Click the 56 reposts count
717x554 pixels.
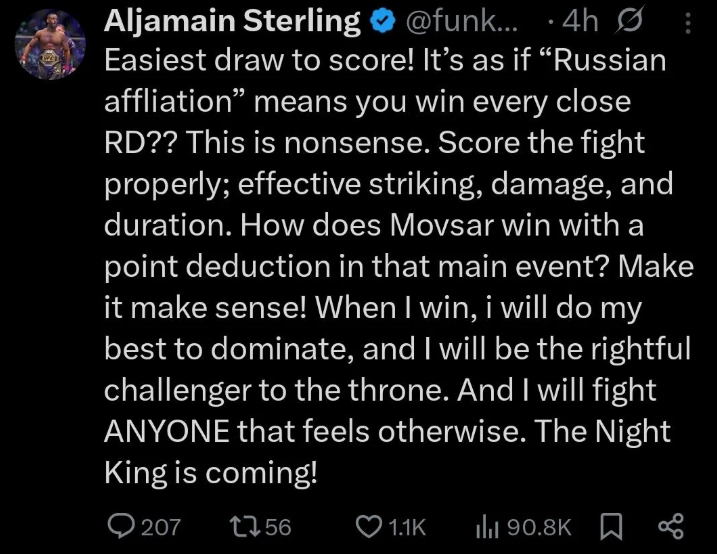pos(279,525)
